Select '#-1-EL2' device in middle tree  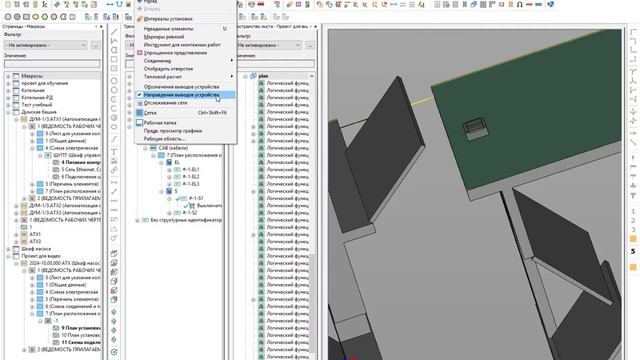point(191,177)
